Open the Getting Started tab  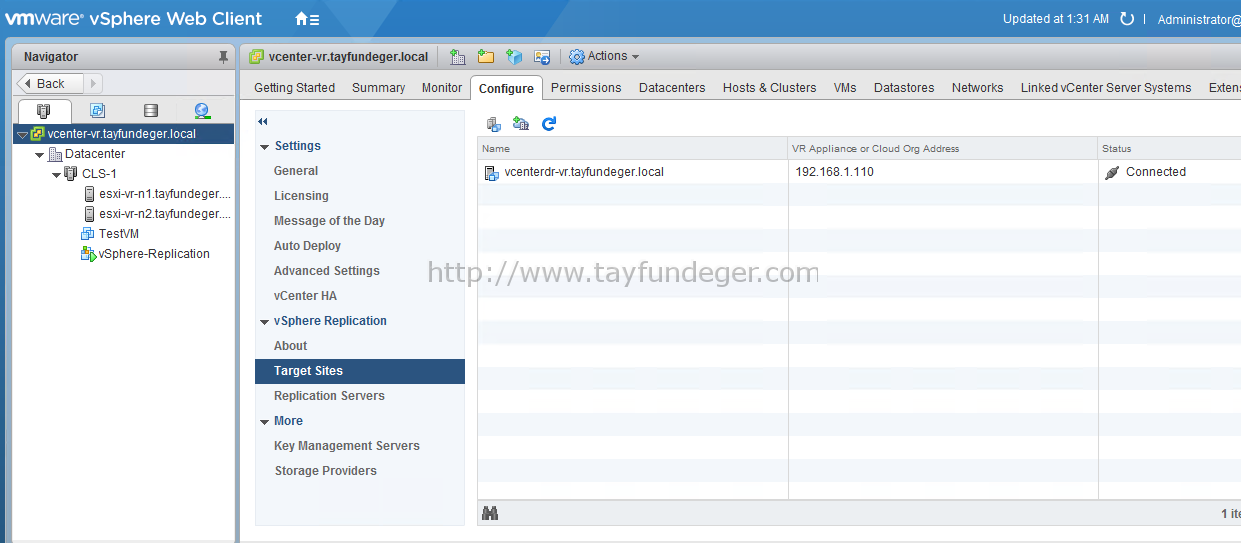point(294,88)
